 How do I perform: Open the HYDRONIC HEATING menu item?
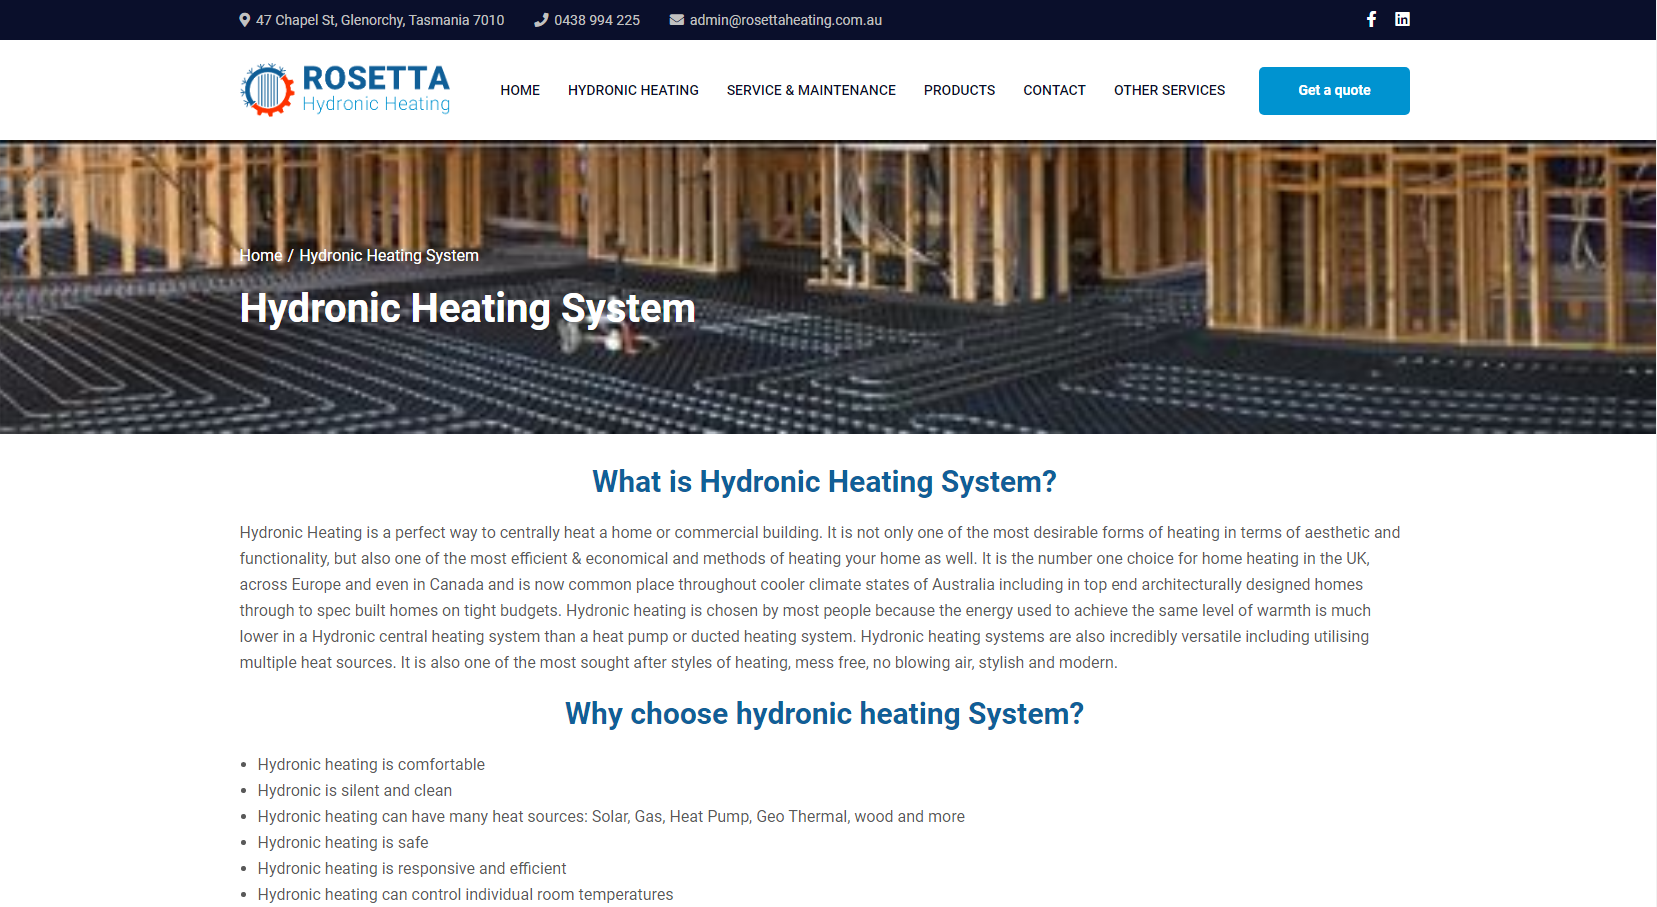(x=633, y=90)
